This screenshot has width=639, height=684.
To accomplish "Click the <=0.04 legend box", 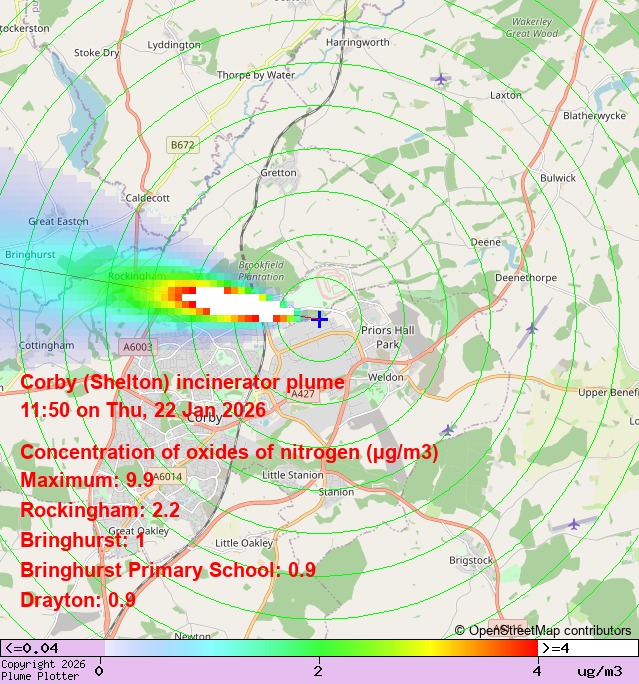I will point(52,648).
